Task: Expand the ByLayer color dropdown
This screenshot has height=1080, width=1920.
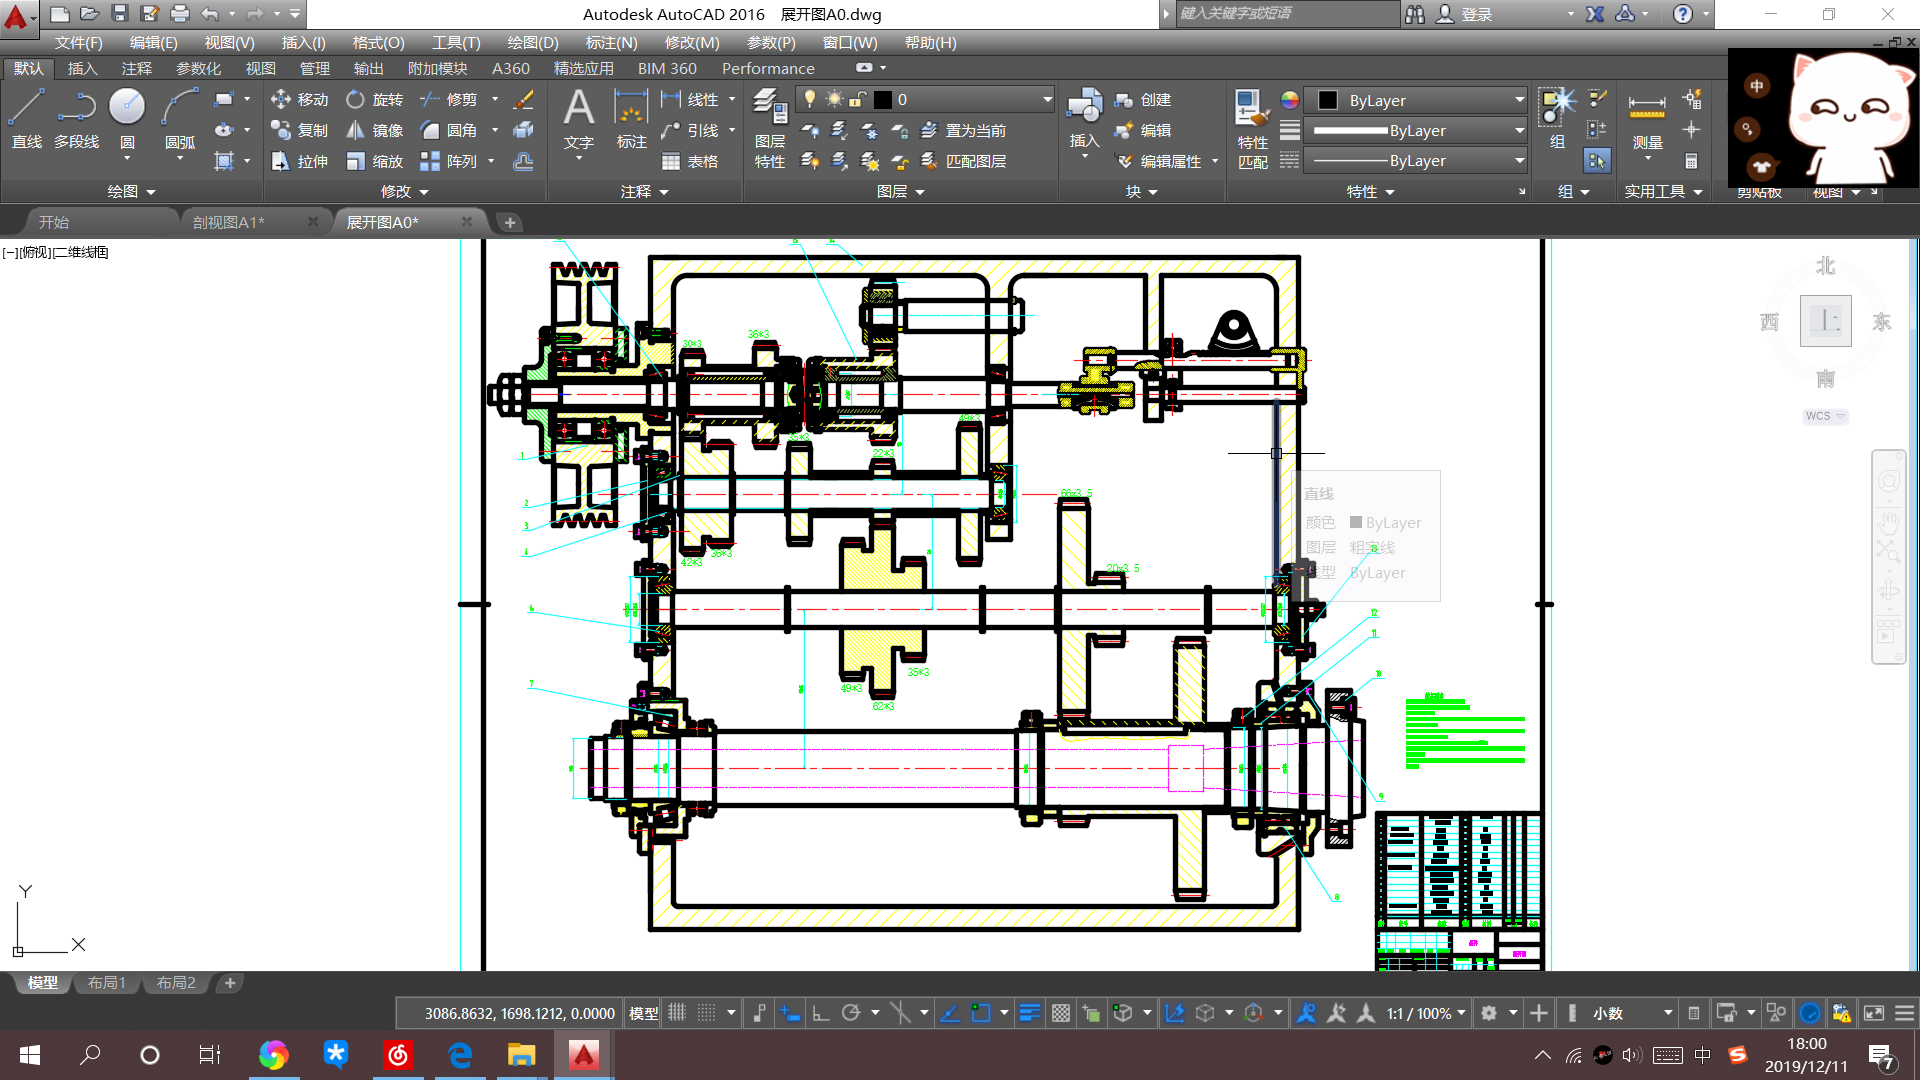Action: [1519, 100]
